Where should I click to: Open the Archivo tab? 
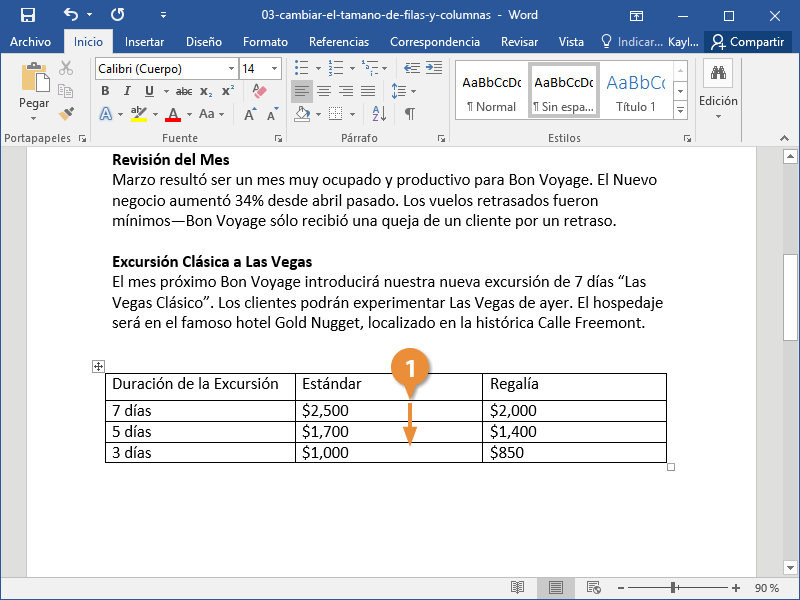(31, 41)
